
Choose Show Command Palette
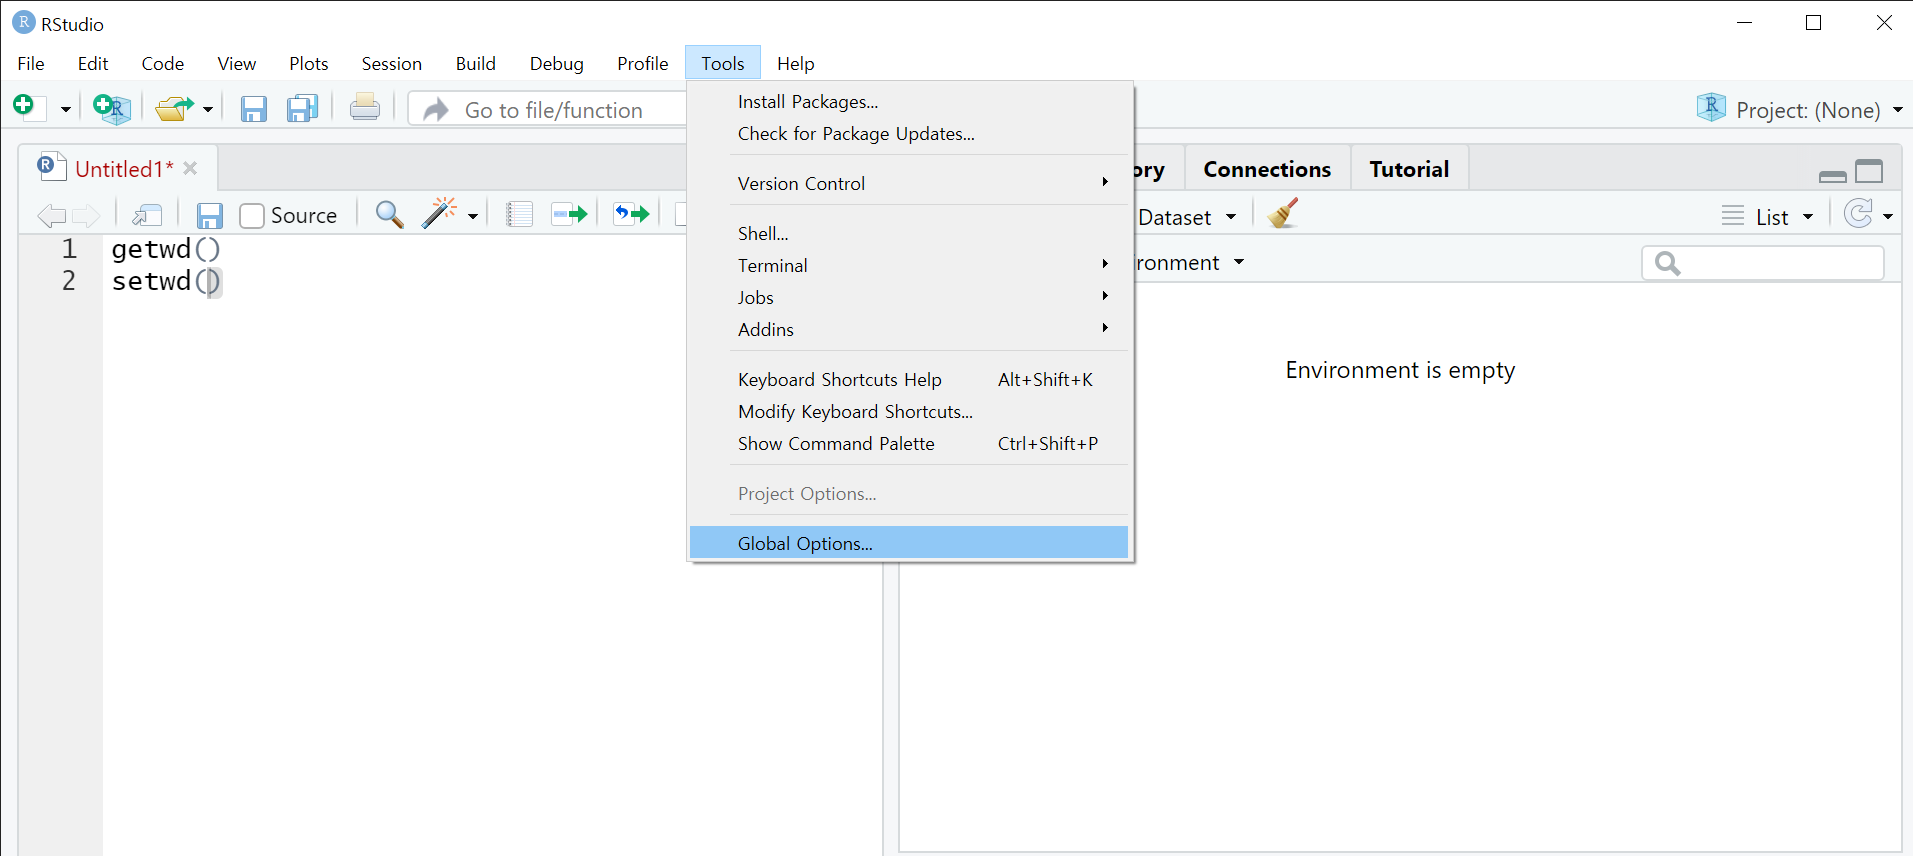[x=909, y=444]
